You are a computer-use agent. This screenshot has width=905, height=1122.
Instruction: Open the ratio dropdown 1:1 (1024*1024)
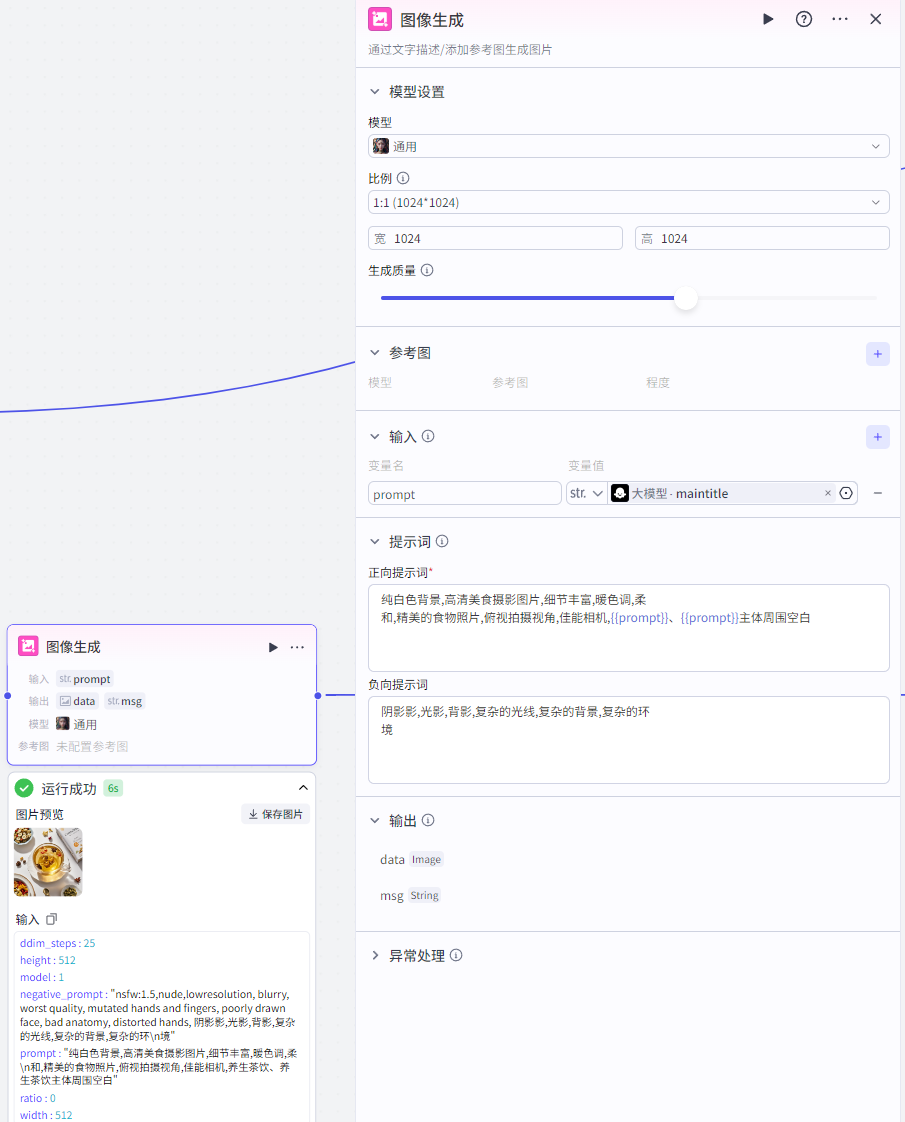[x=628, y=203]
